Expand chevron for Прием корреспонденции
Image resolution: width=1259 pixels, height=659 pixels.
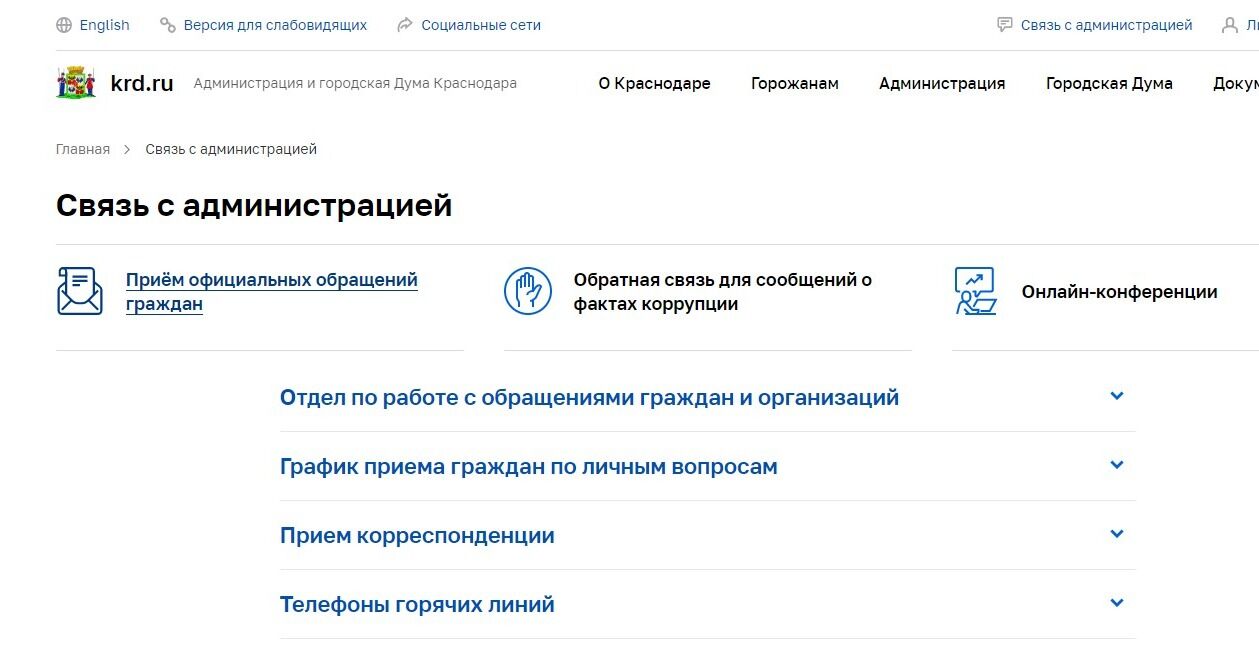[x=1117, y=534]
